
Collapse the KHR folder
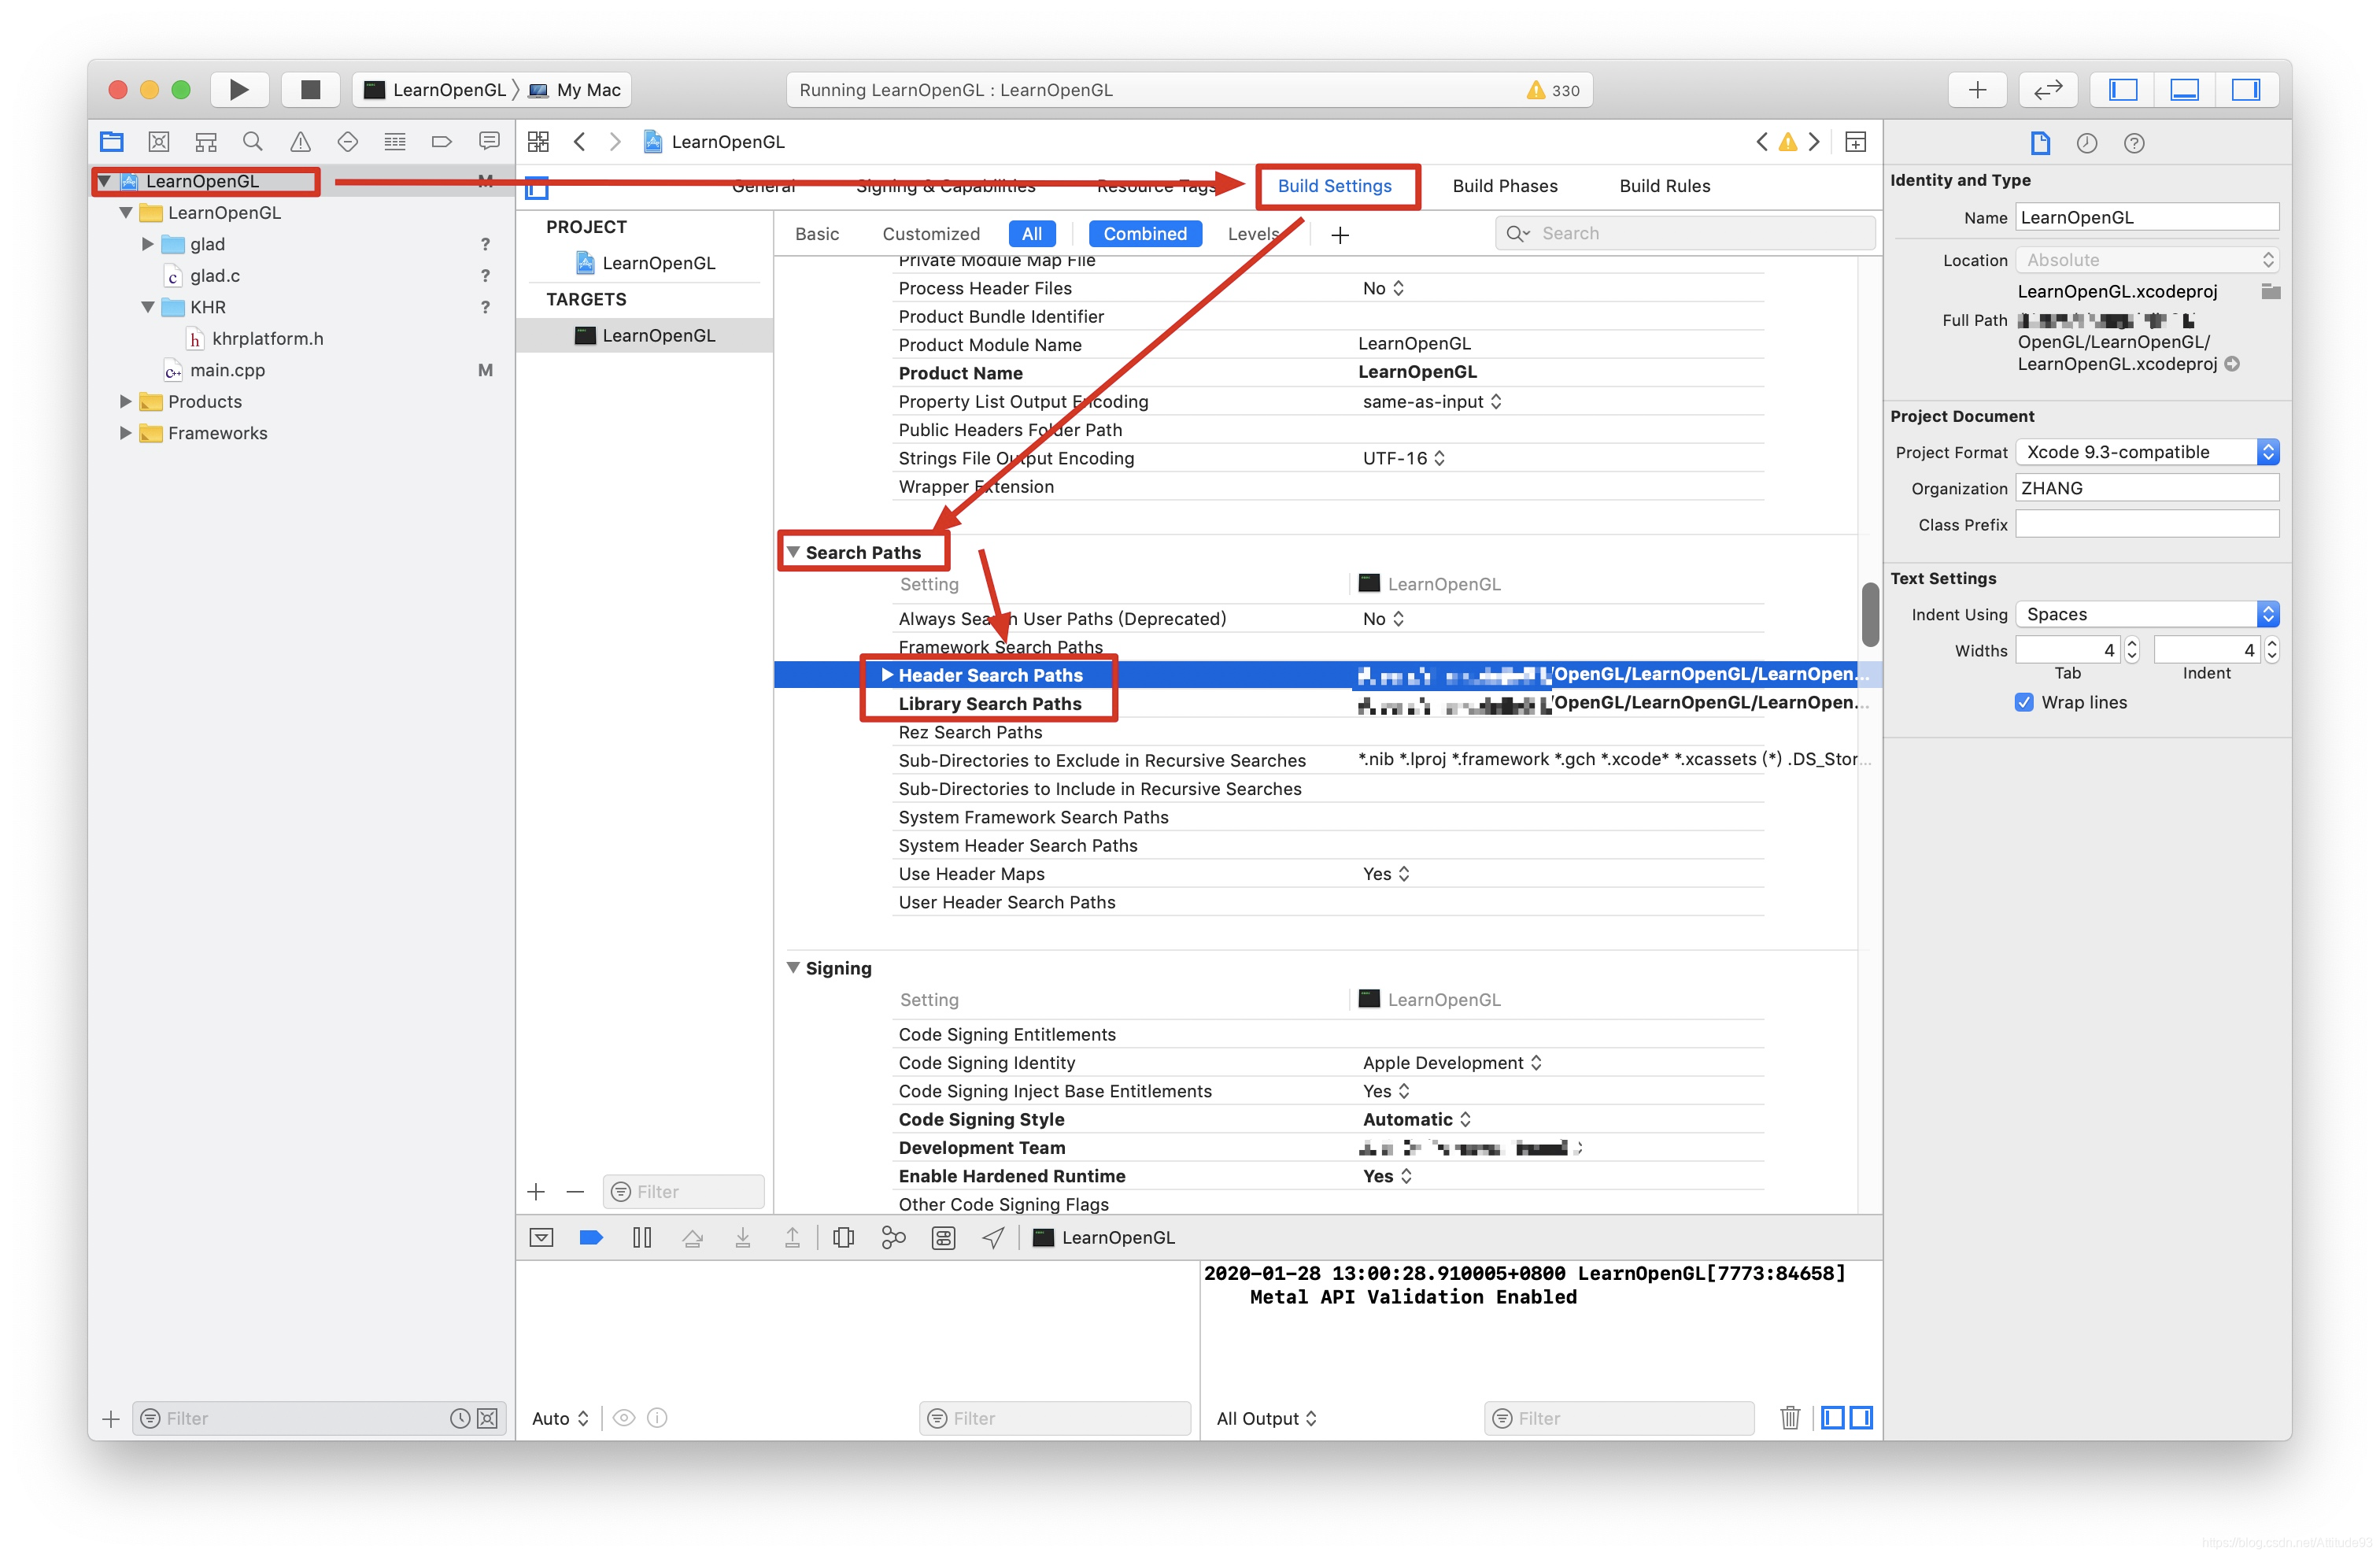(147, 307)
